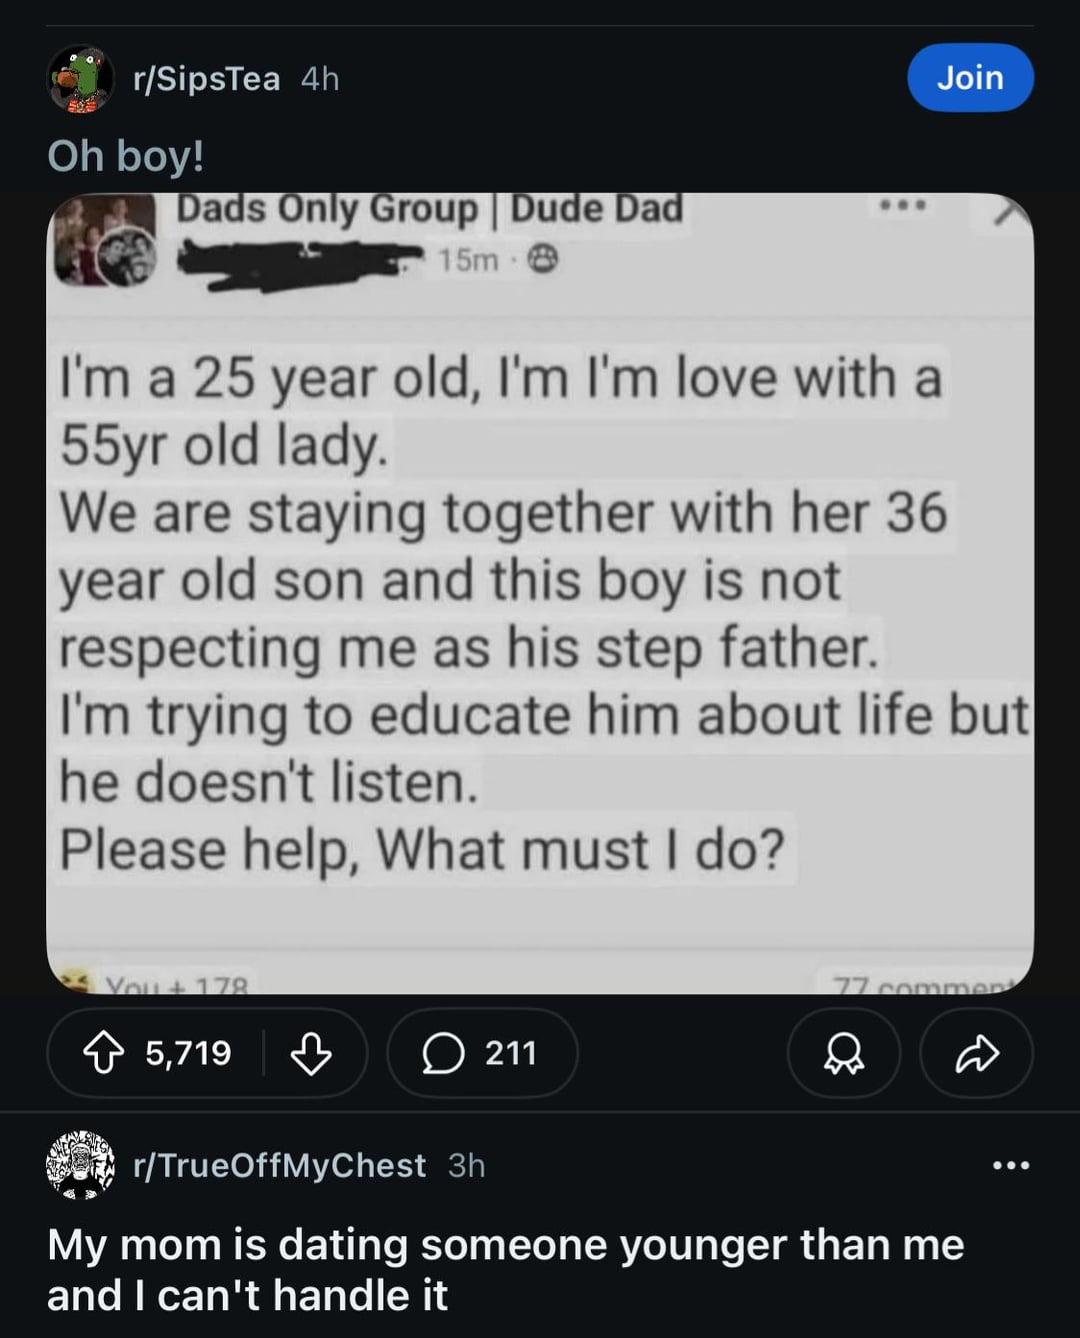Click the award ribbon icon
Screen dimensions: 1080x1338
pyautogui.click(x=843, y=1052)
